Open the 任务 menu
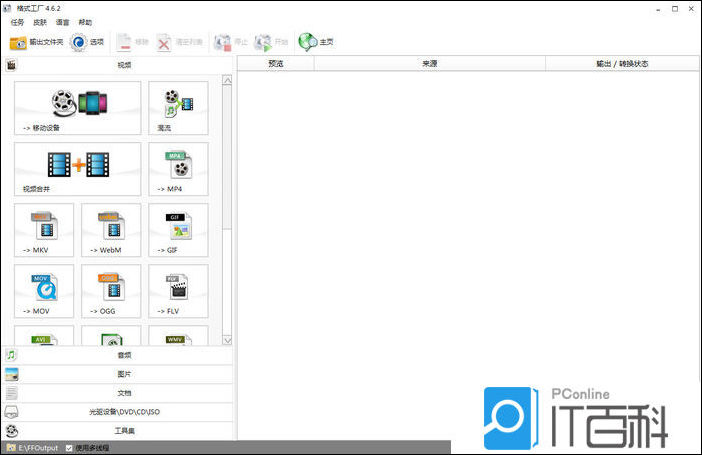The height and width of the screenshot is (455, 702). pyautogui.click(x=17, y=22)
